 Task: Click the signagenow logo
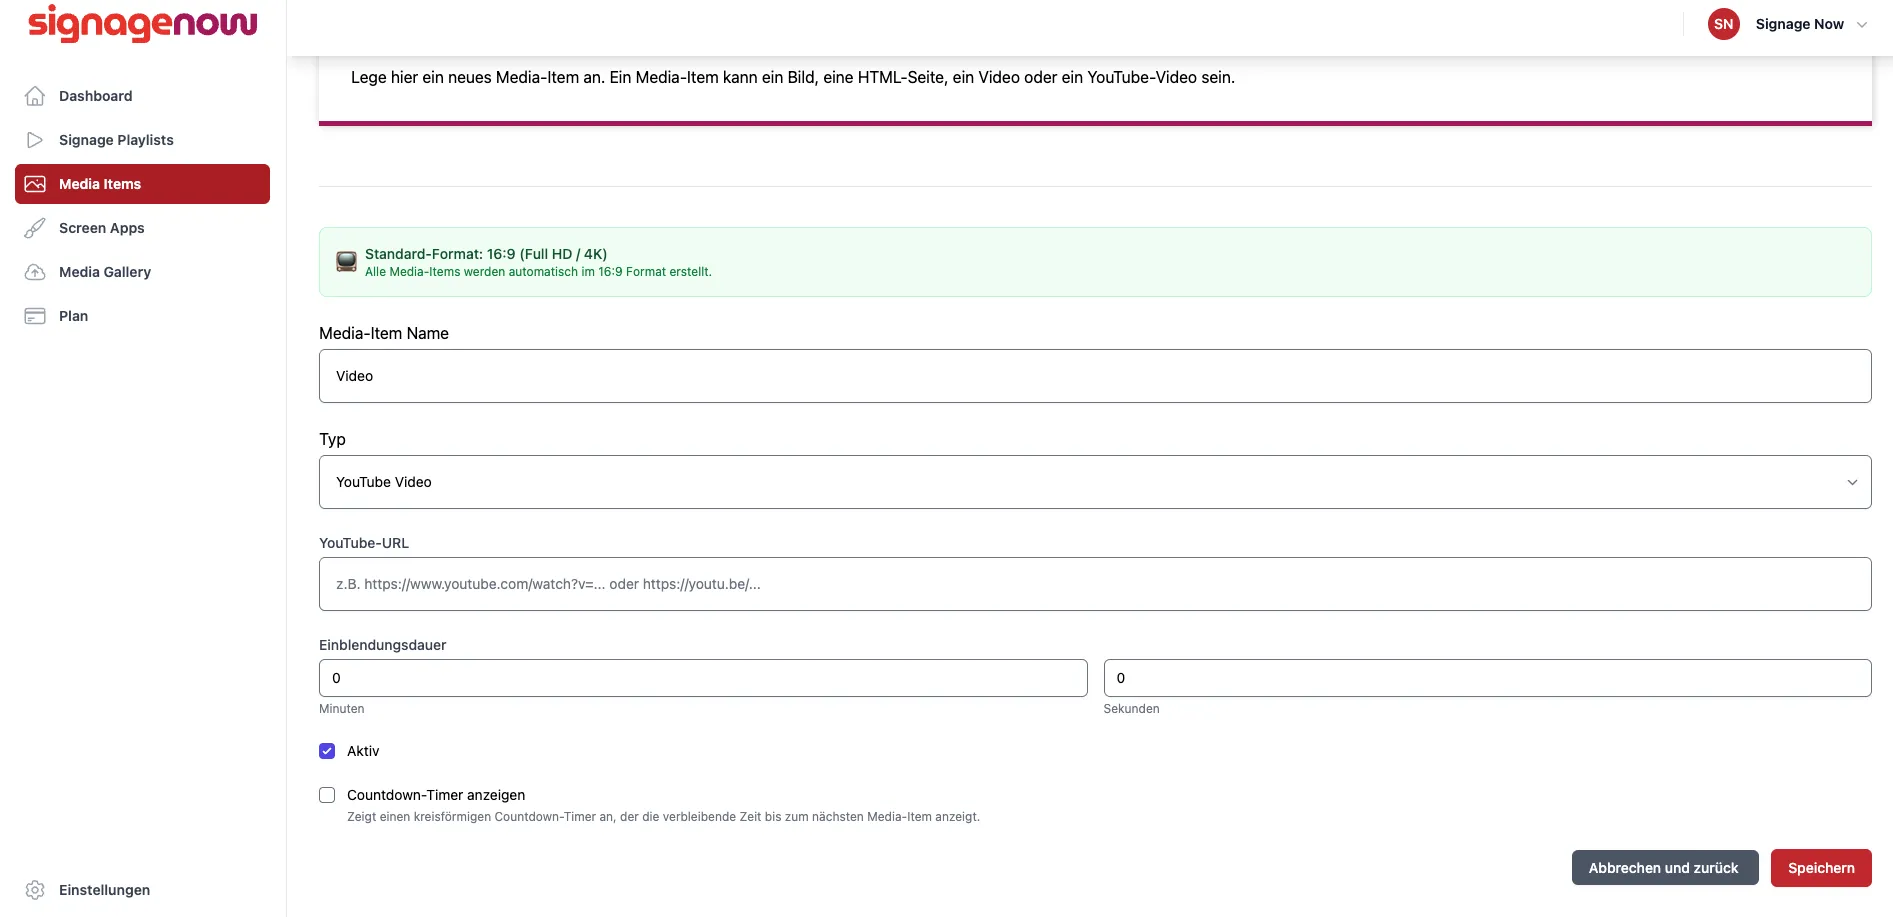[143, 24]
